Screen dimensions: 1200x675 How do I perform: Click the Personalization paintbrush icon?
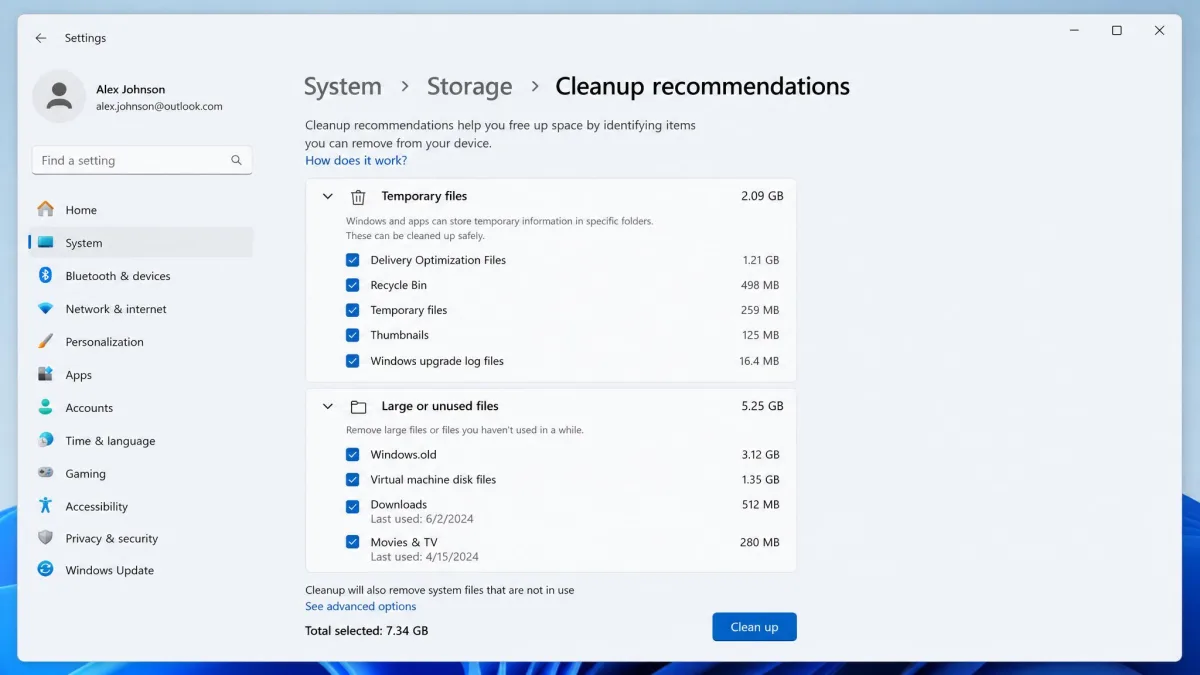[46, 341]
